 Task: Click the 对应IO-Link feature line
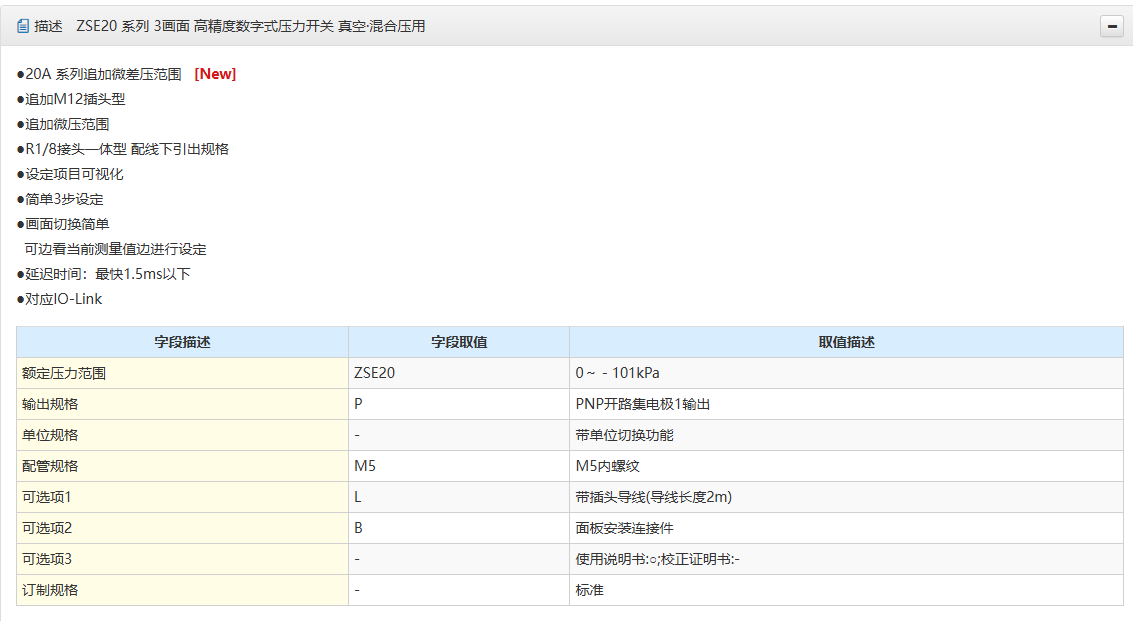click(60, 299)
